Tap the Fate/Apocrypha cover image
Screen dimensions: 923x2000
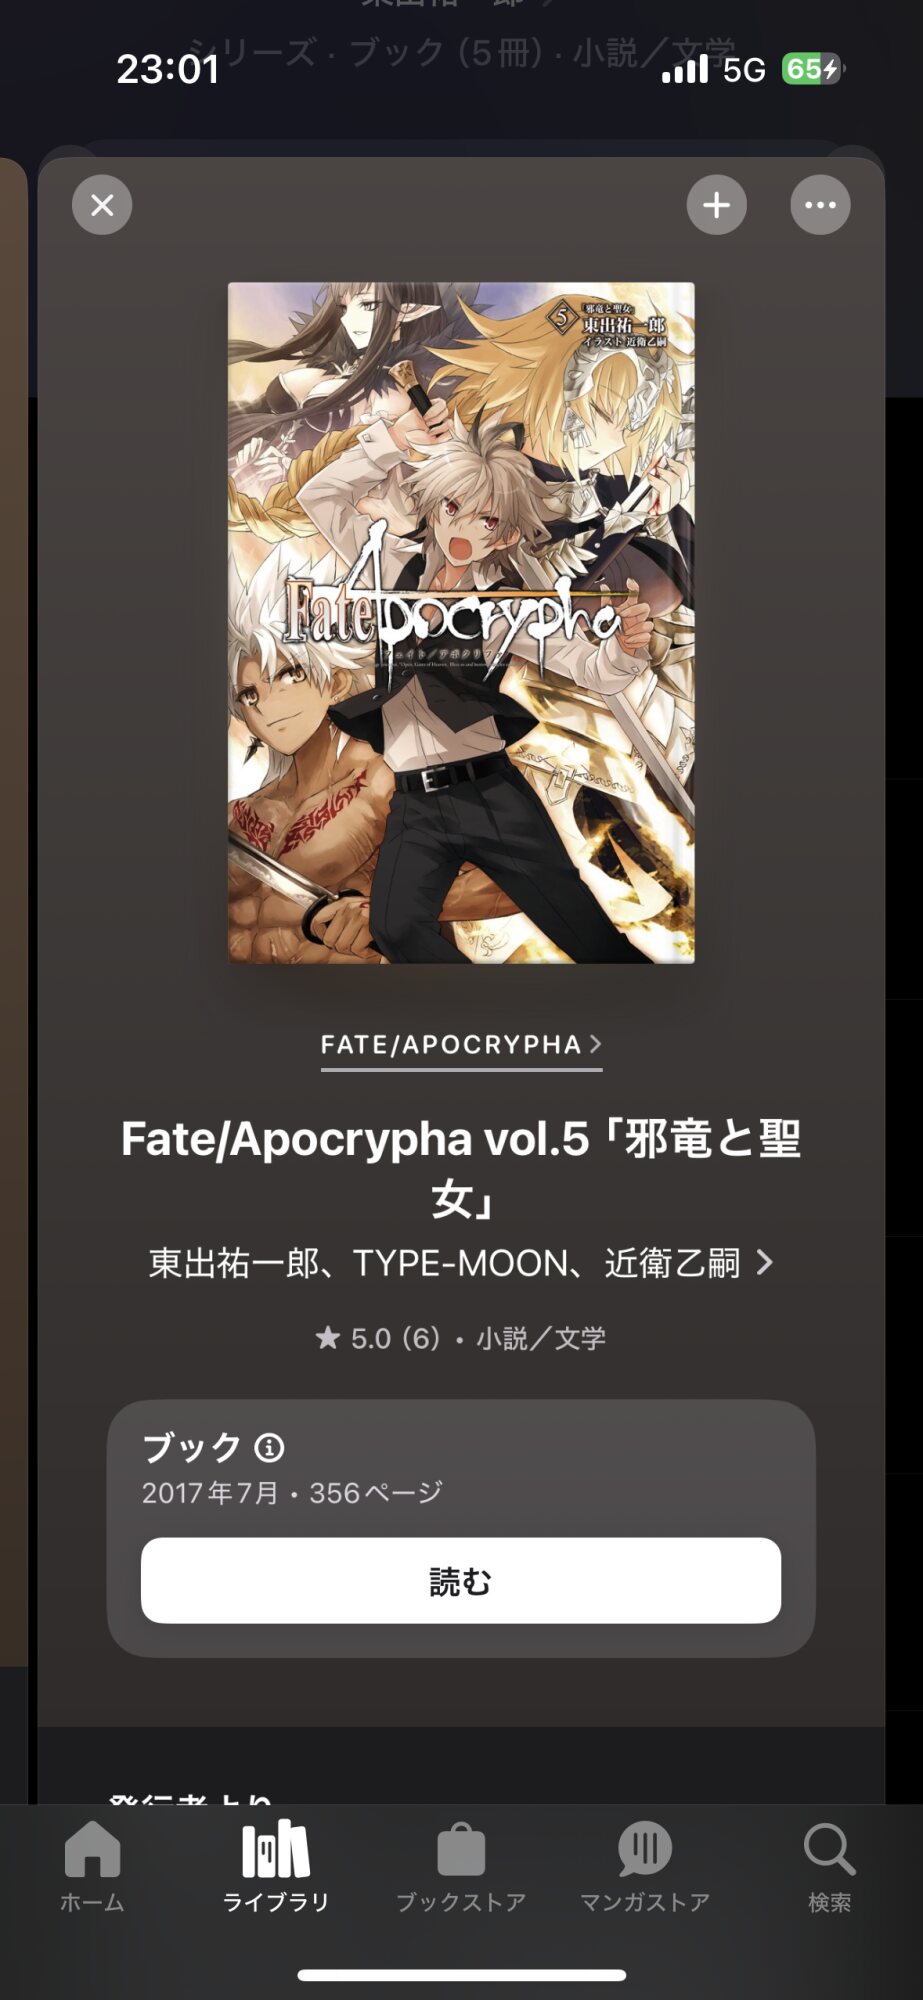[461, 623]
